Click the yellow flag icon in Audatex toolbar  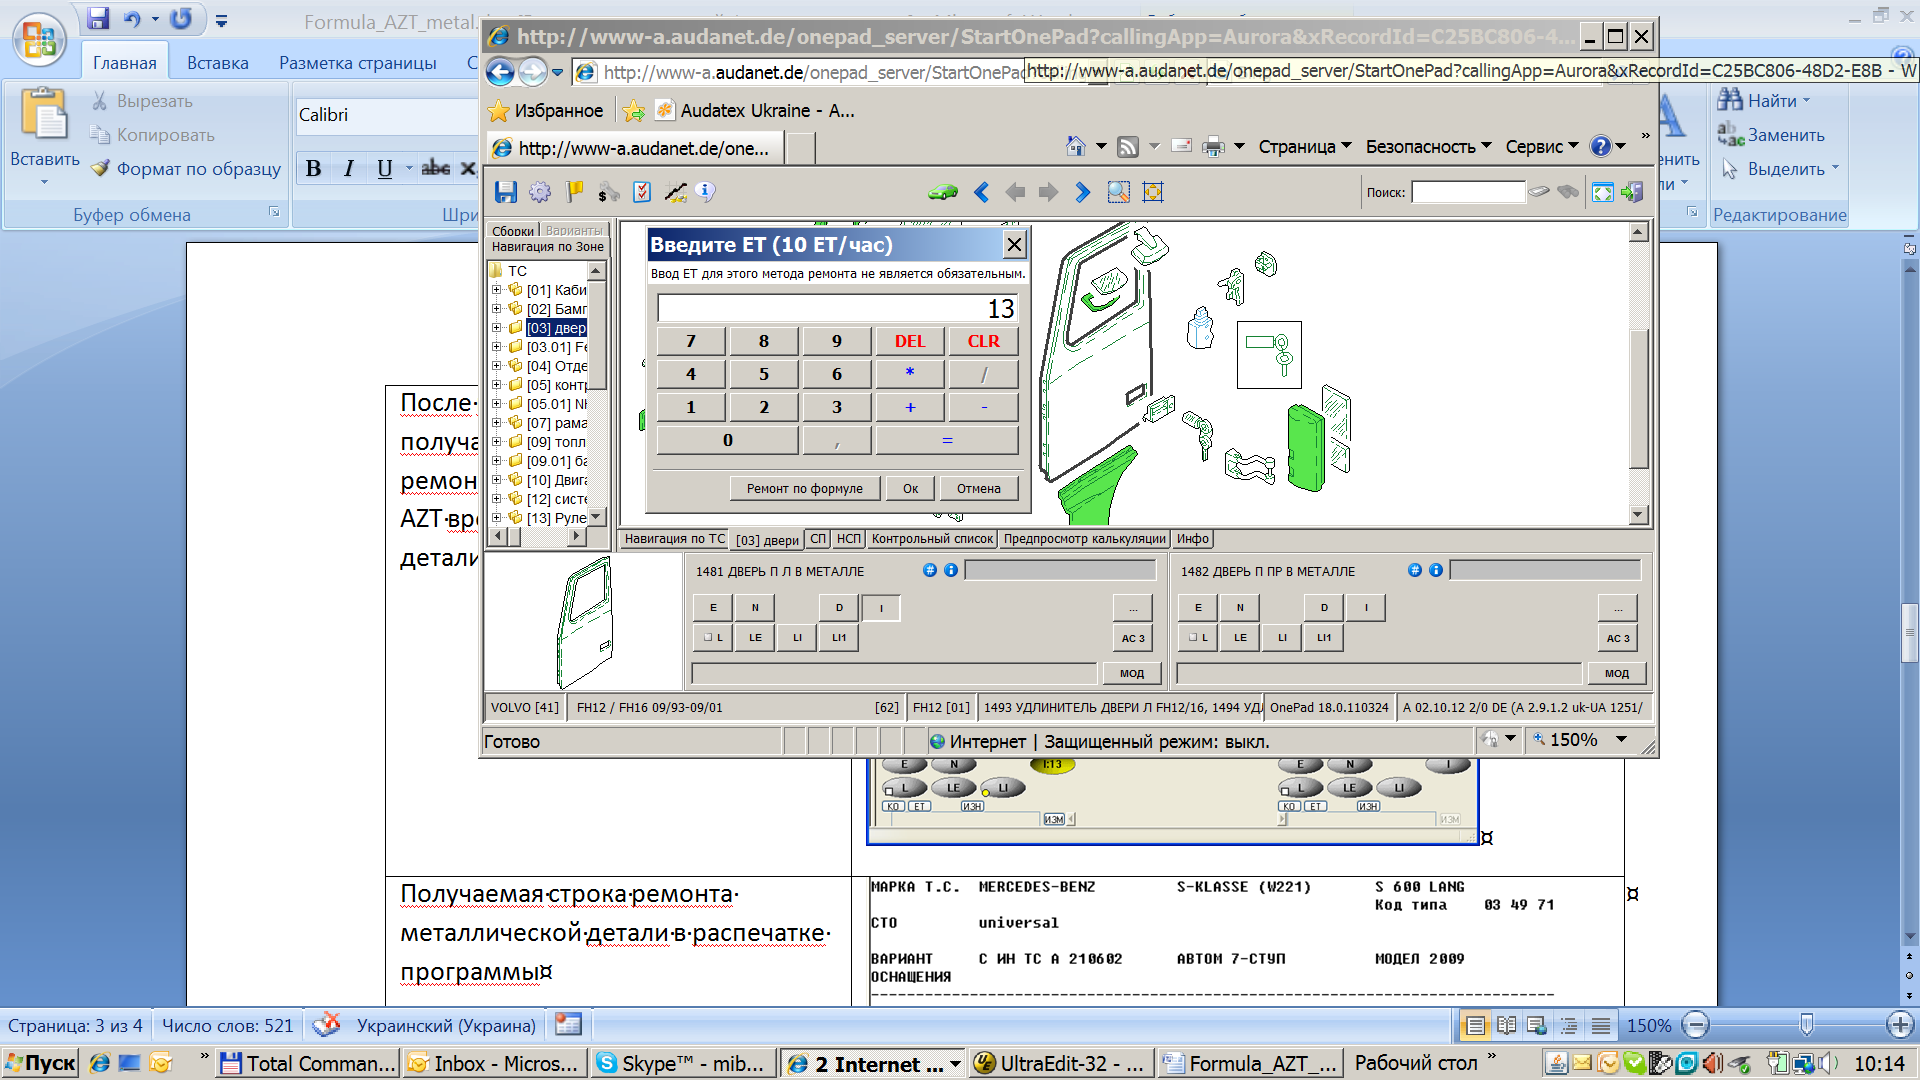point(574,192)
